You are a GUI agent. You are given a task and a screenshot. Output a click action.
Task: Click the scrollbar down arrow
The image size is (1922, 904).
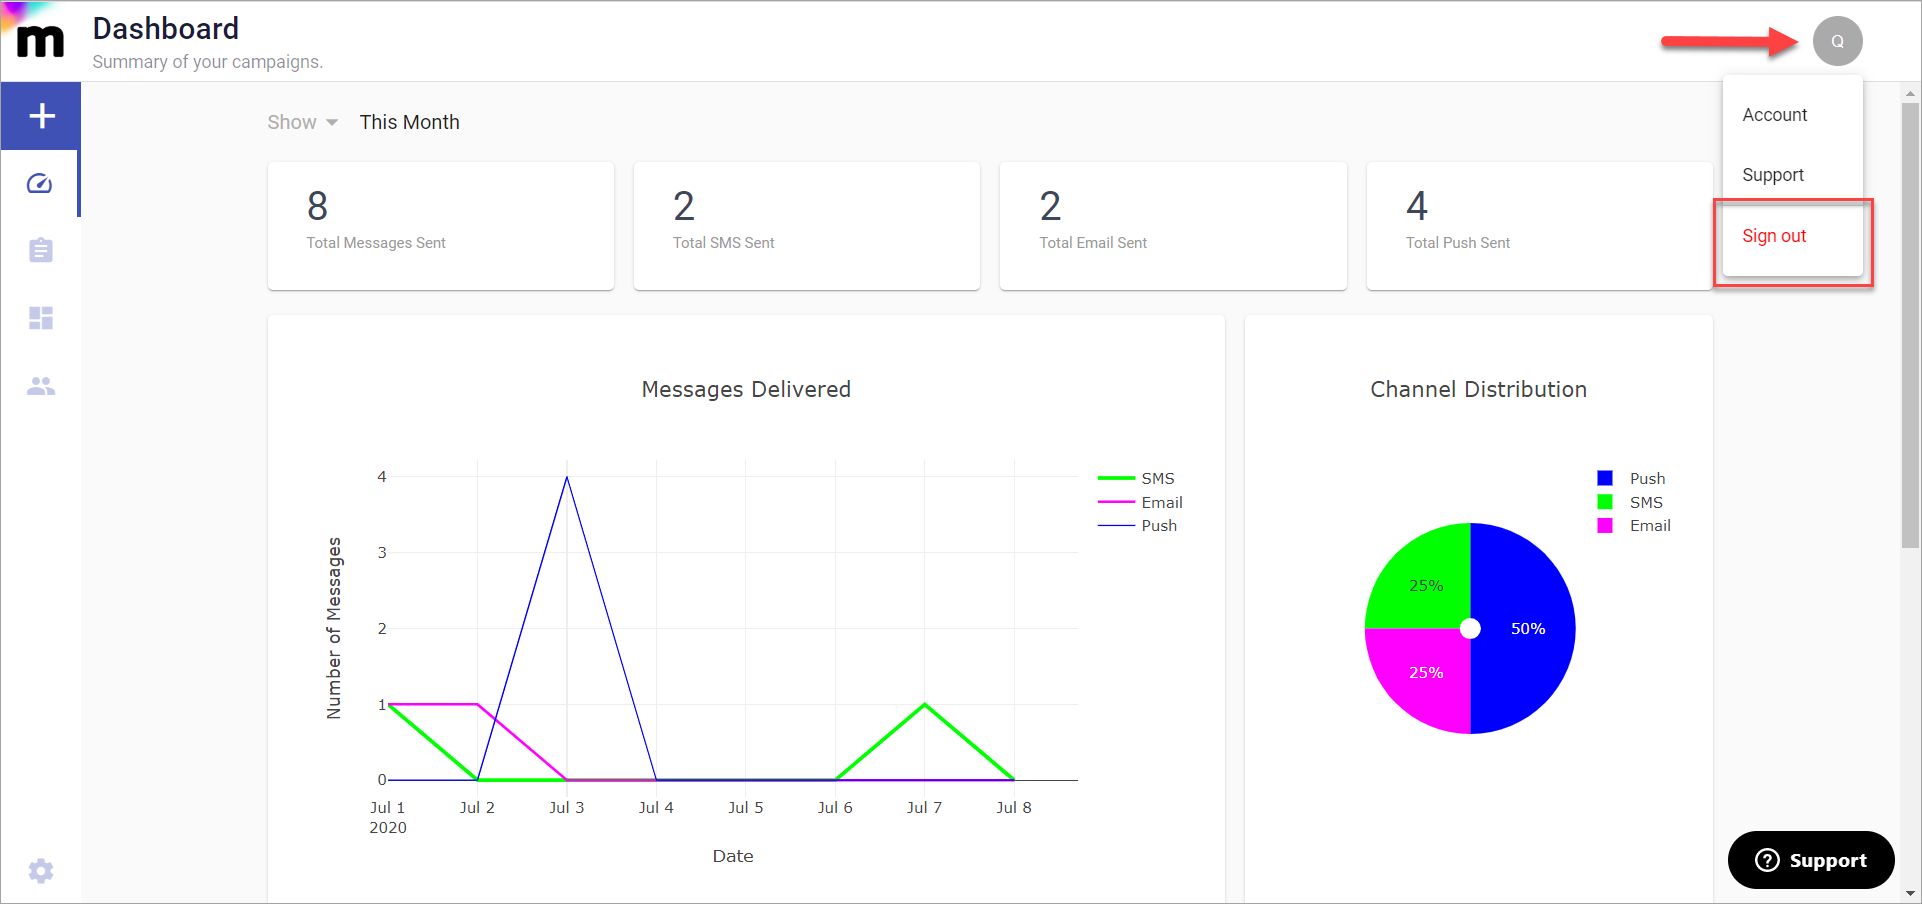[x=1910, y=893]
